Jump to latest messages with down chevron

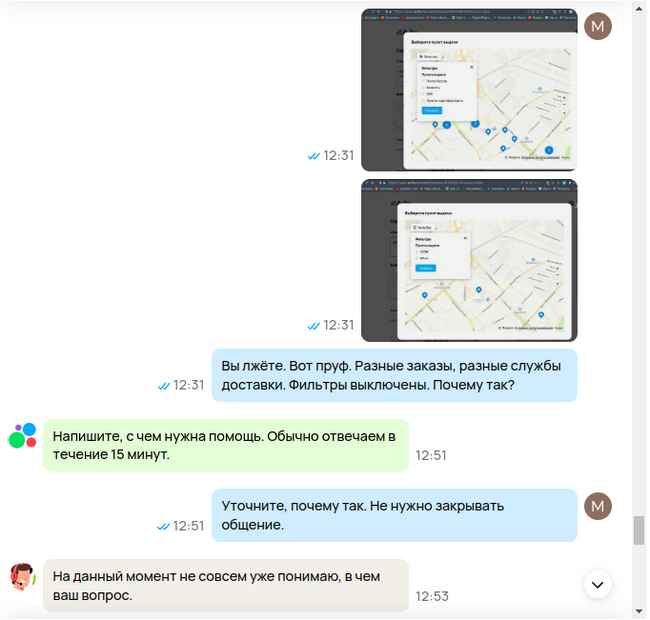point(597,584)
